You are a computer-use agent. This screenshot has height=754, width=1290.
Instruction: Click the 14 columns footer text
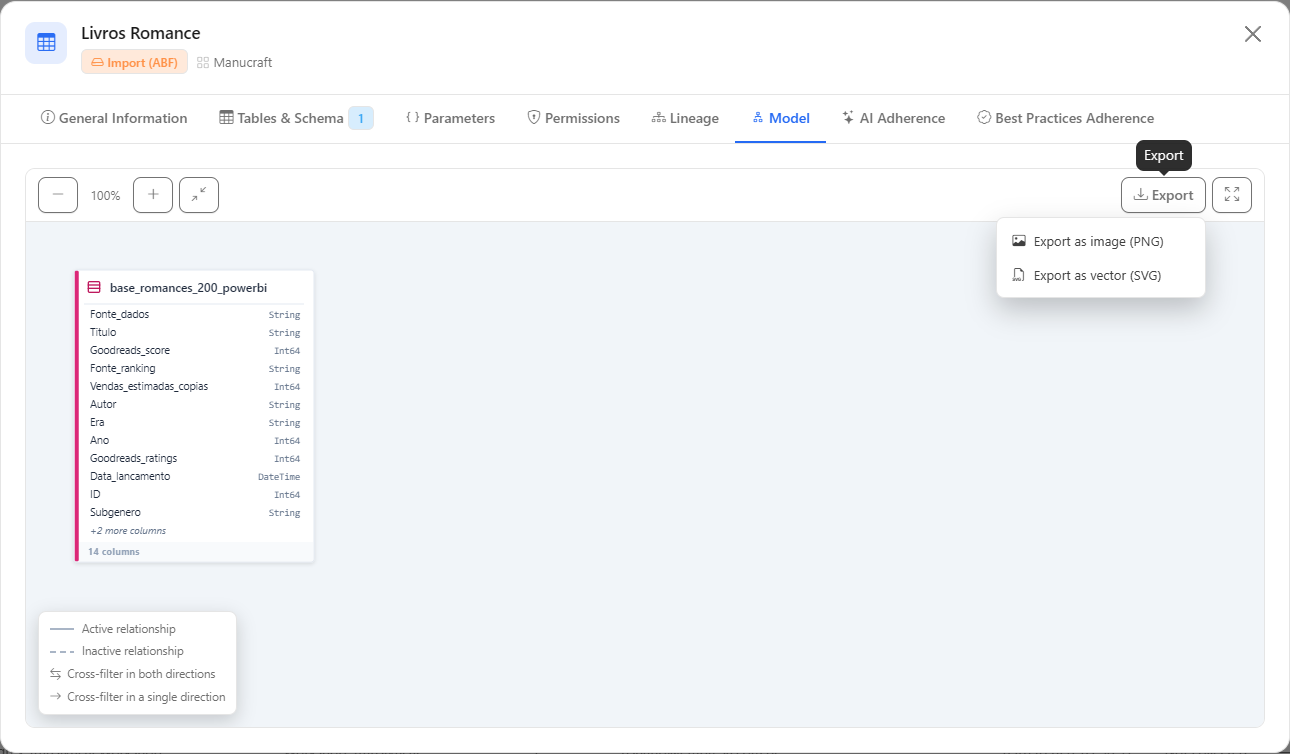pos(114,552)
